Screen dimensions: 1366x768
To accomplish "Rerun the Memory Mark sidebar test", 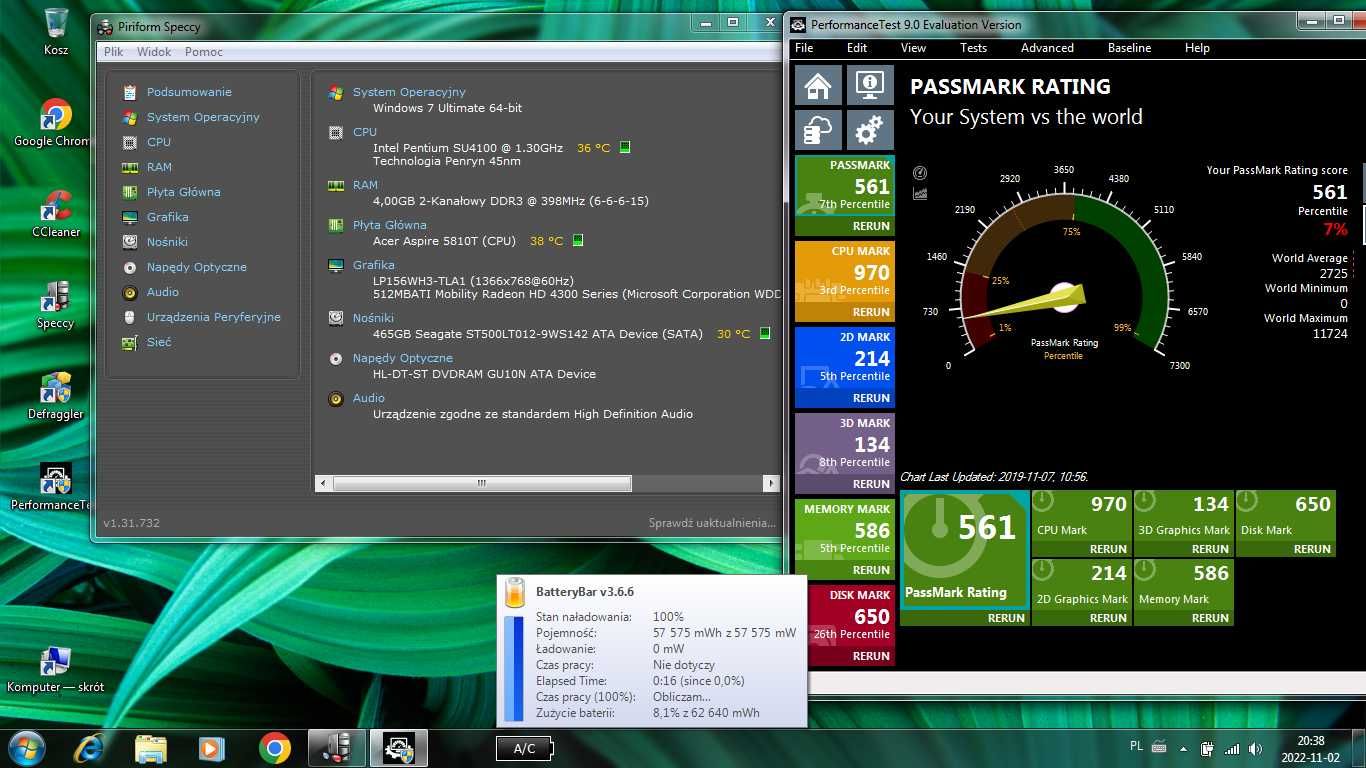I will click(x=871, y=570).
